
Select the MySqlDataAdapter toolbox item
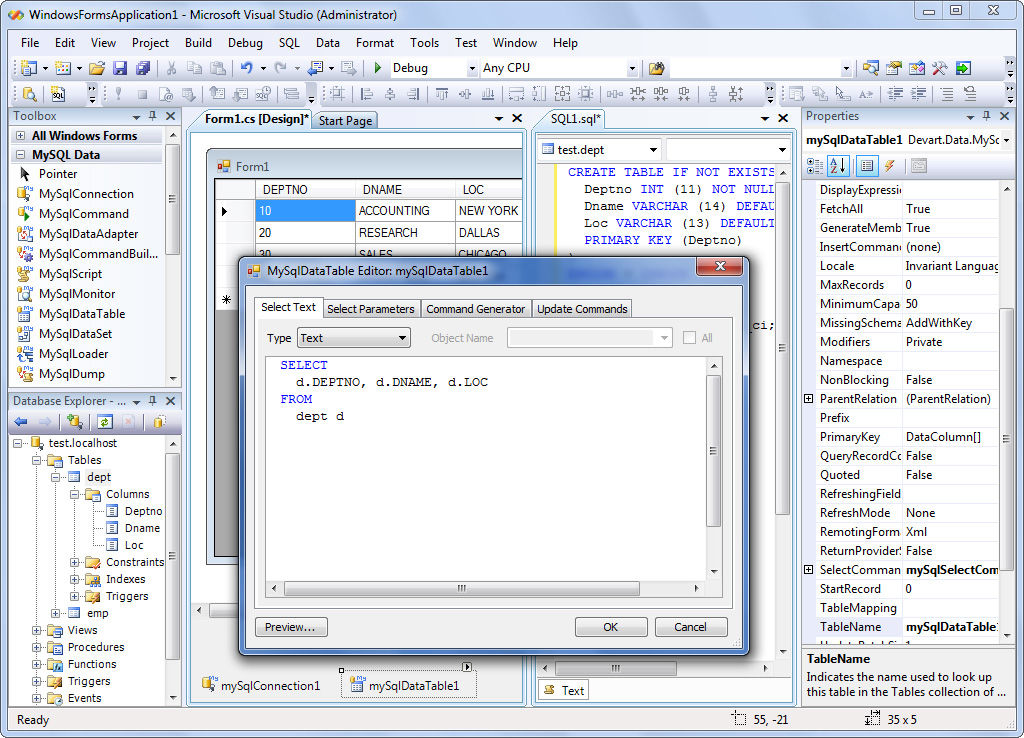(88, 234)
